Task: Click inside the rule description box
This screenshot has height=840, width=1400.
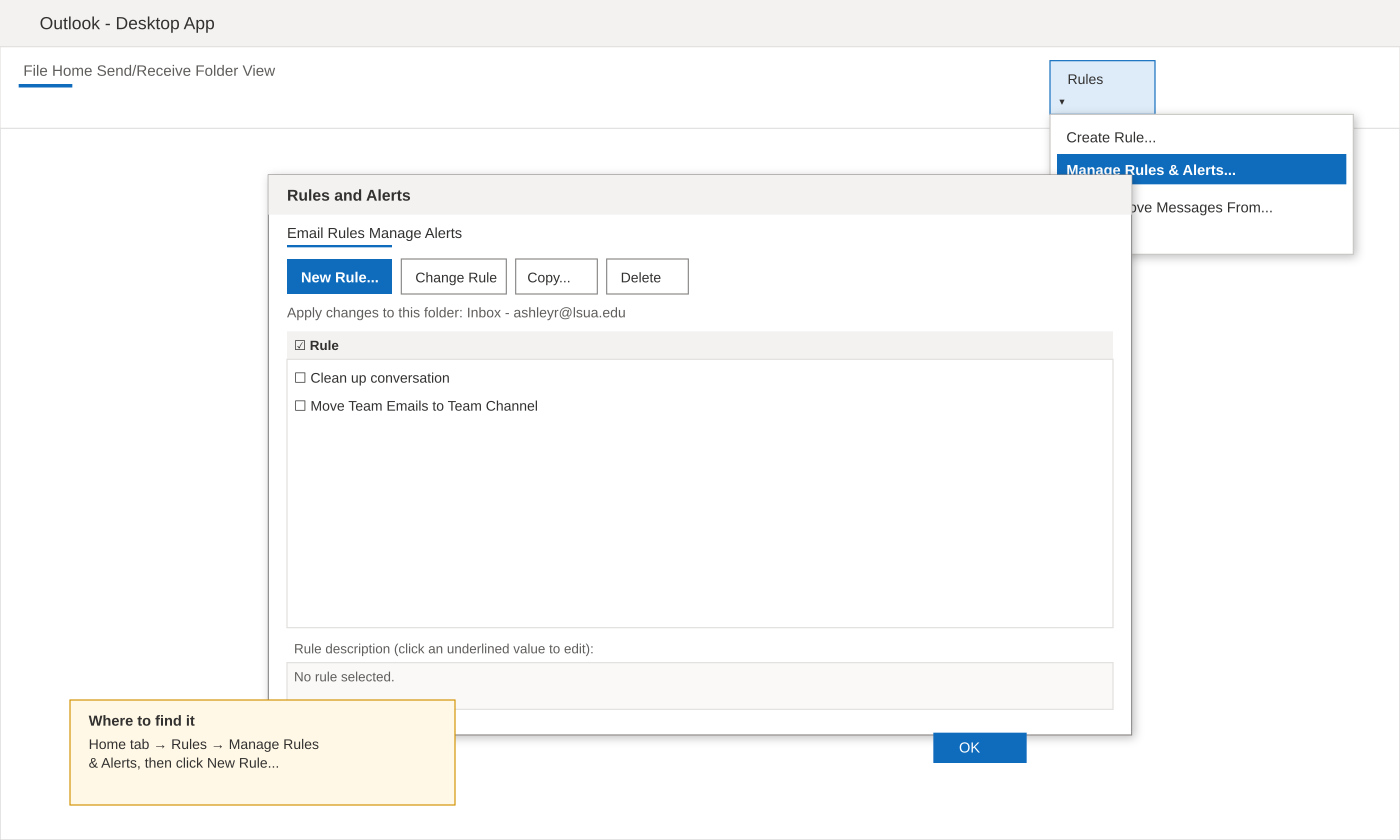Action: tap(700, 686)
